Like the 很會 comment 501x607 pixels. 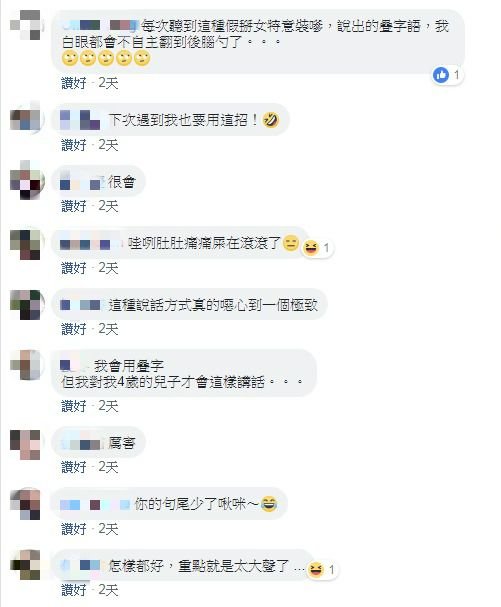pos(74,206)
